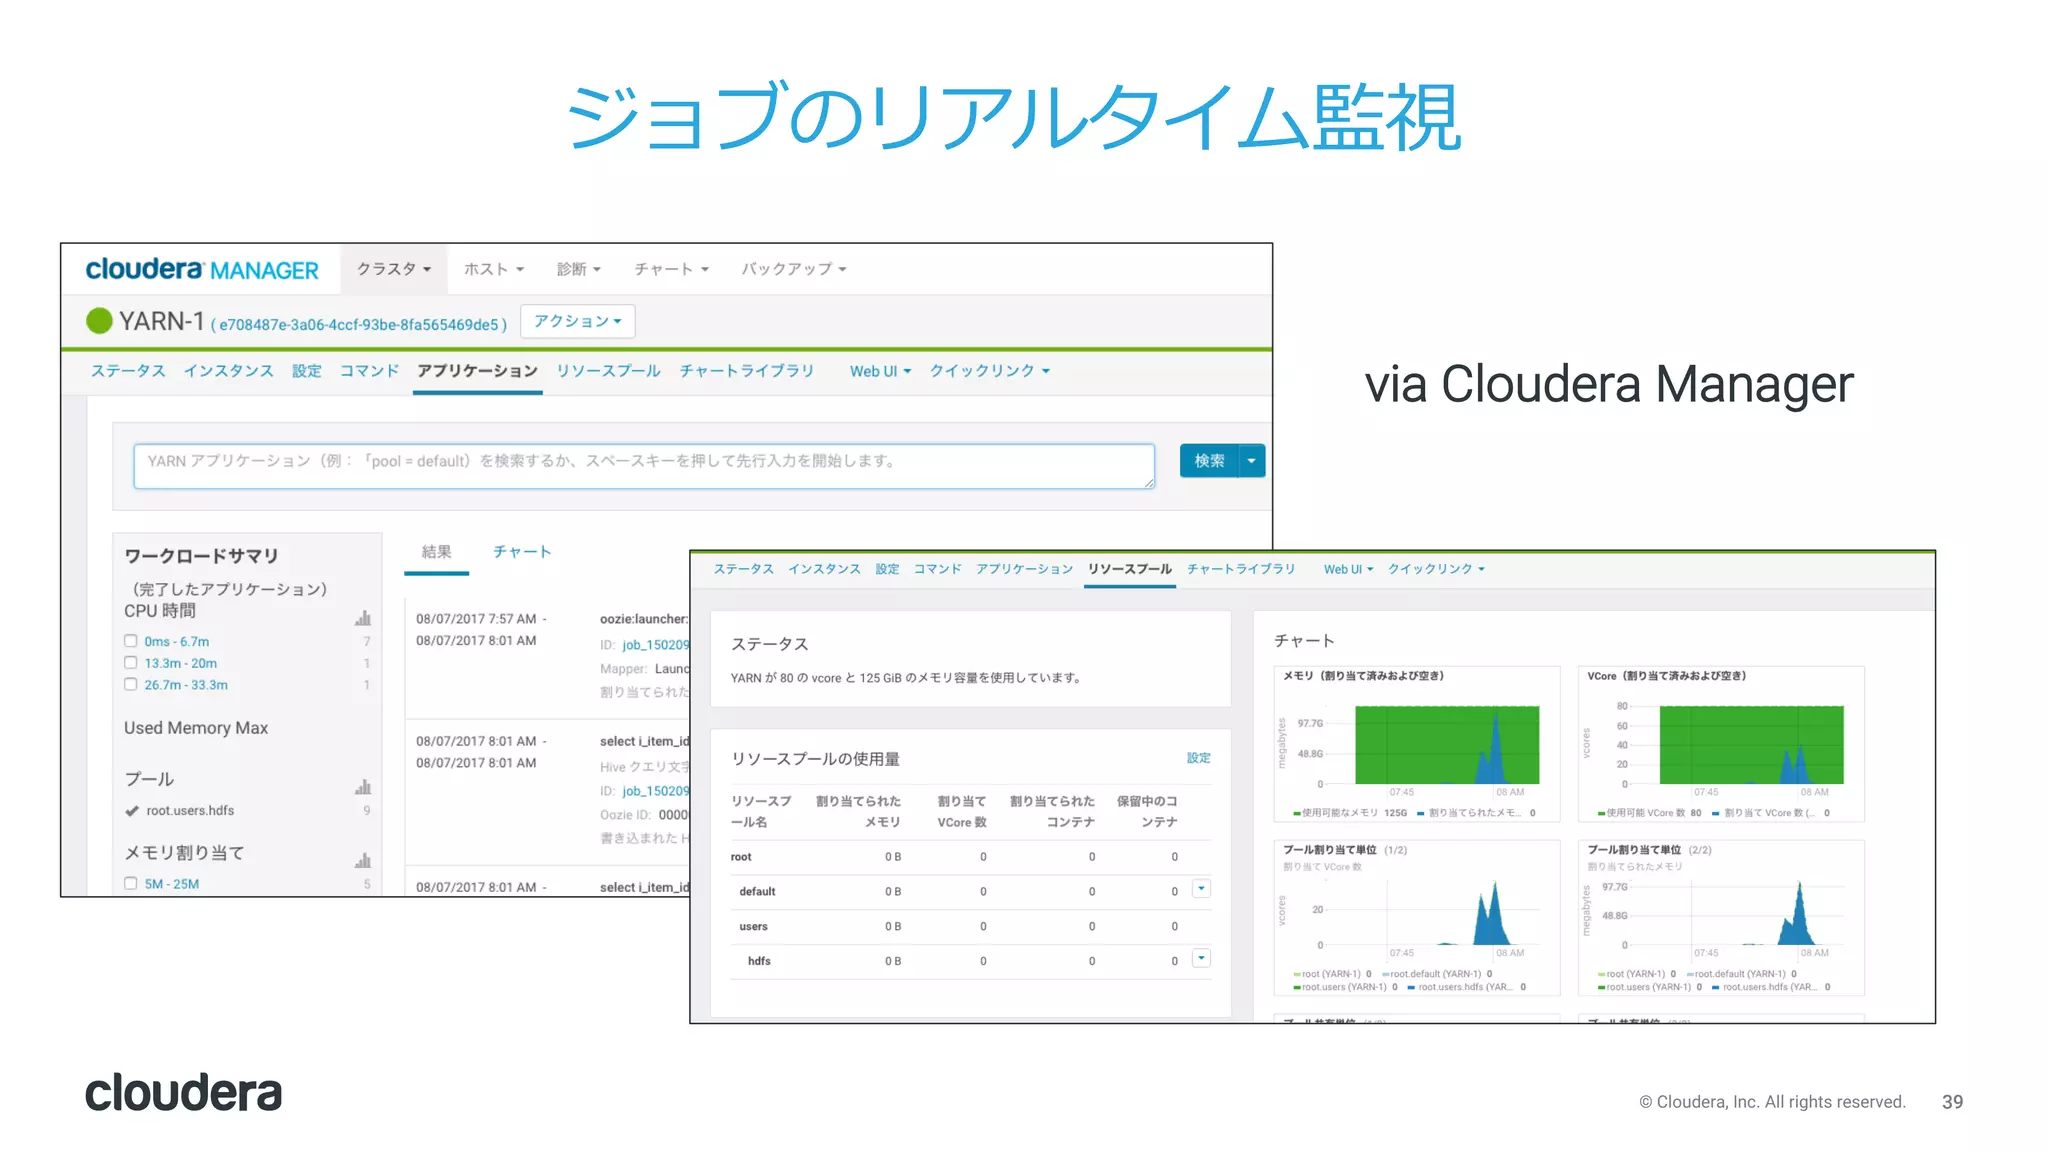This screenshot has height=1152, width=2048.
Task: Open the リソースプール tab in YARN-1 window
Action: click(x=608, y=371)
